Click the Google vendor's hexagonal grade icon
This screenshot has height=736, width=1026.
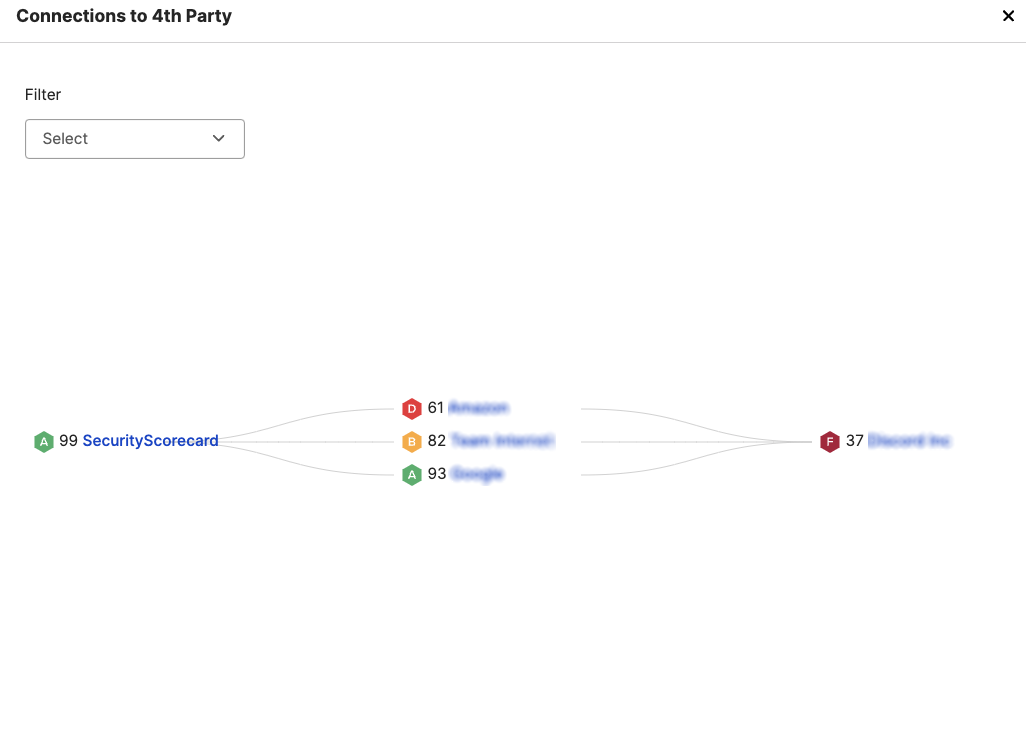pyautogui.click(x=411, y=474)
